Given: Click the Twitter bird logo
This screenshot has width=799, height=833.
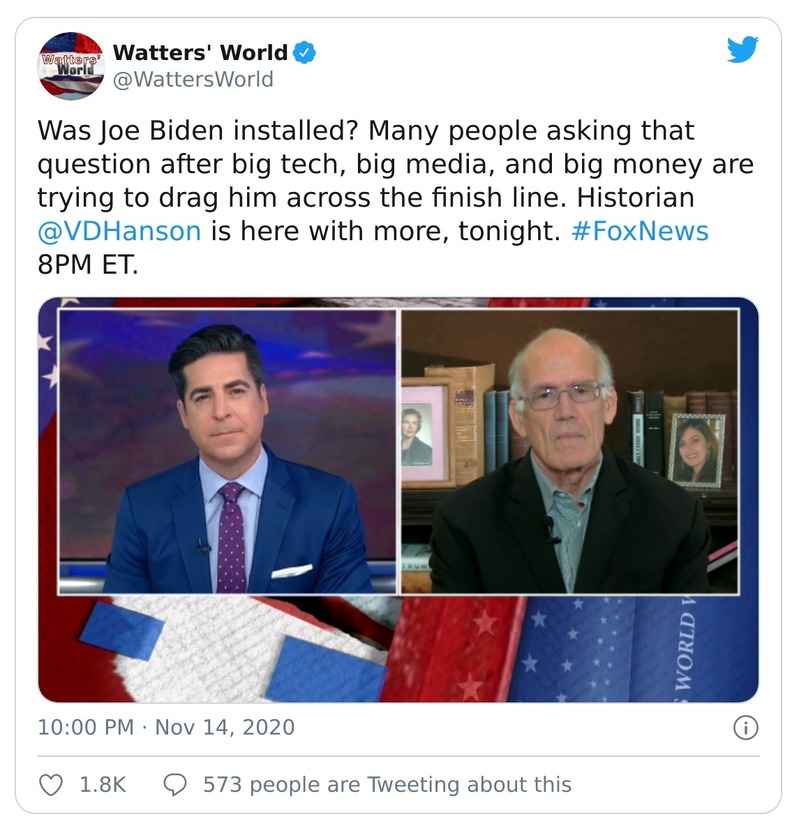Looking at the screenshot, I should pos(742,49).
